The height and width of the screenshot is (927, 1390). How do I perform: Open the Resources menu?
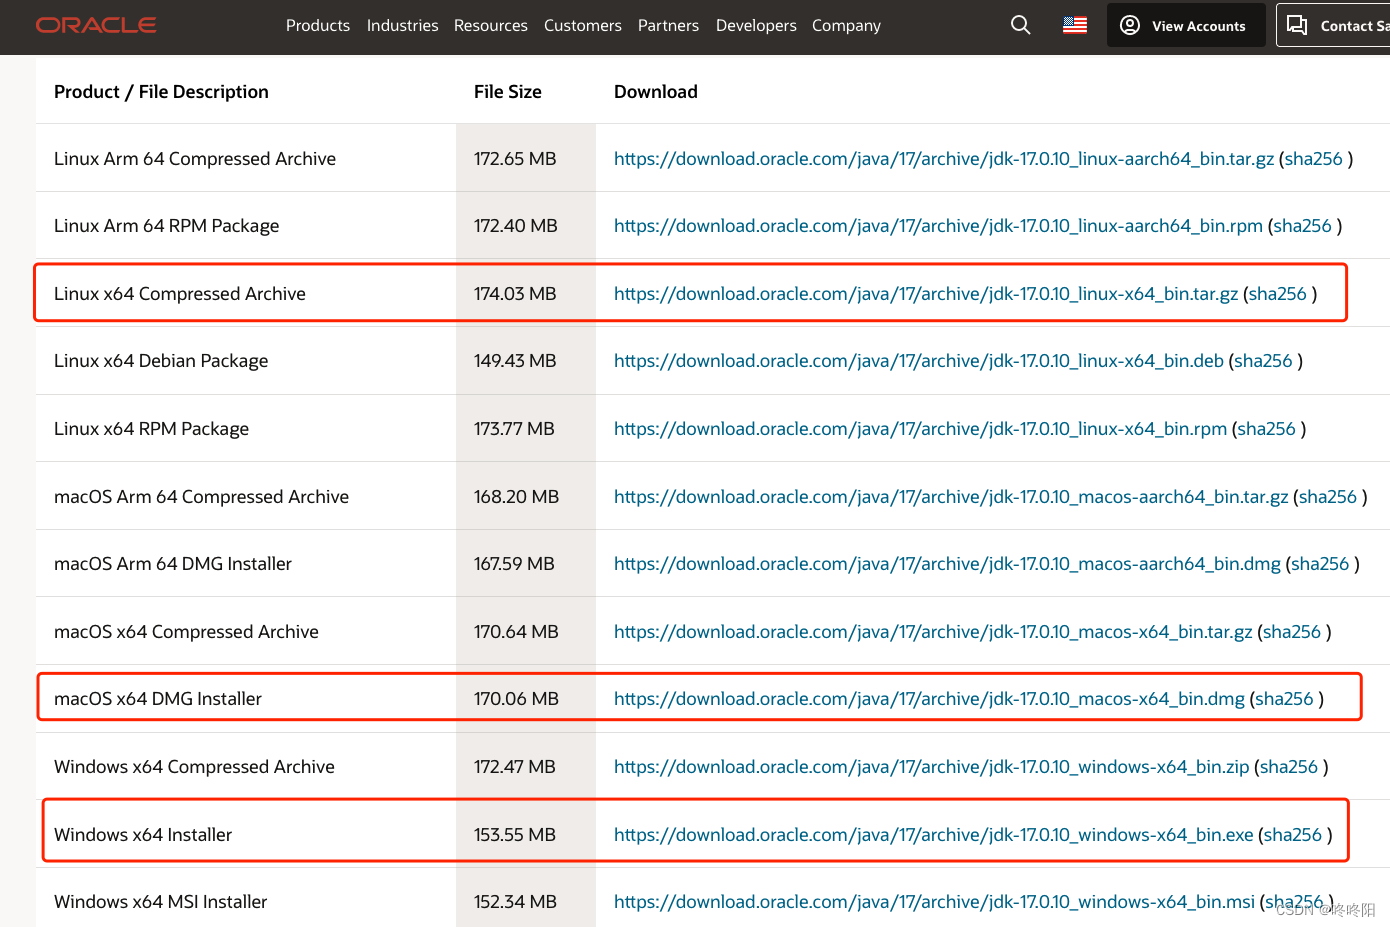click(490, 25)
